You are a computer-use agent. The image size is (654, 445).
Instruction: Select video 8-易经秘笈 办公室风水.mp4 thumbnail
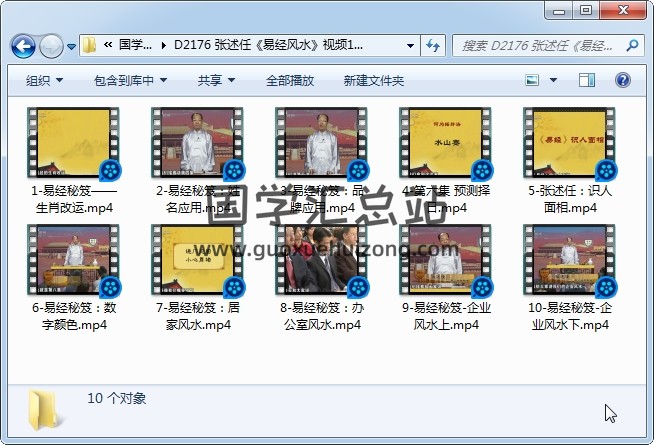pos(321,259)
